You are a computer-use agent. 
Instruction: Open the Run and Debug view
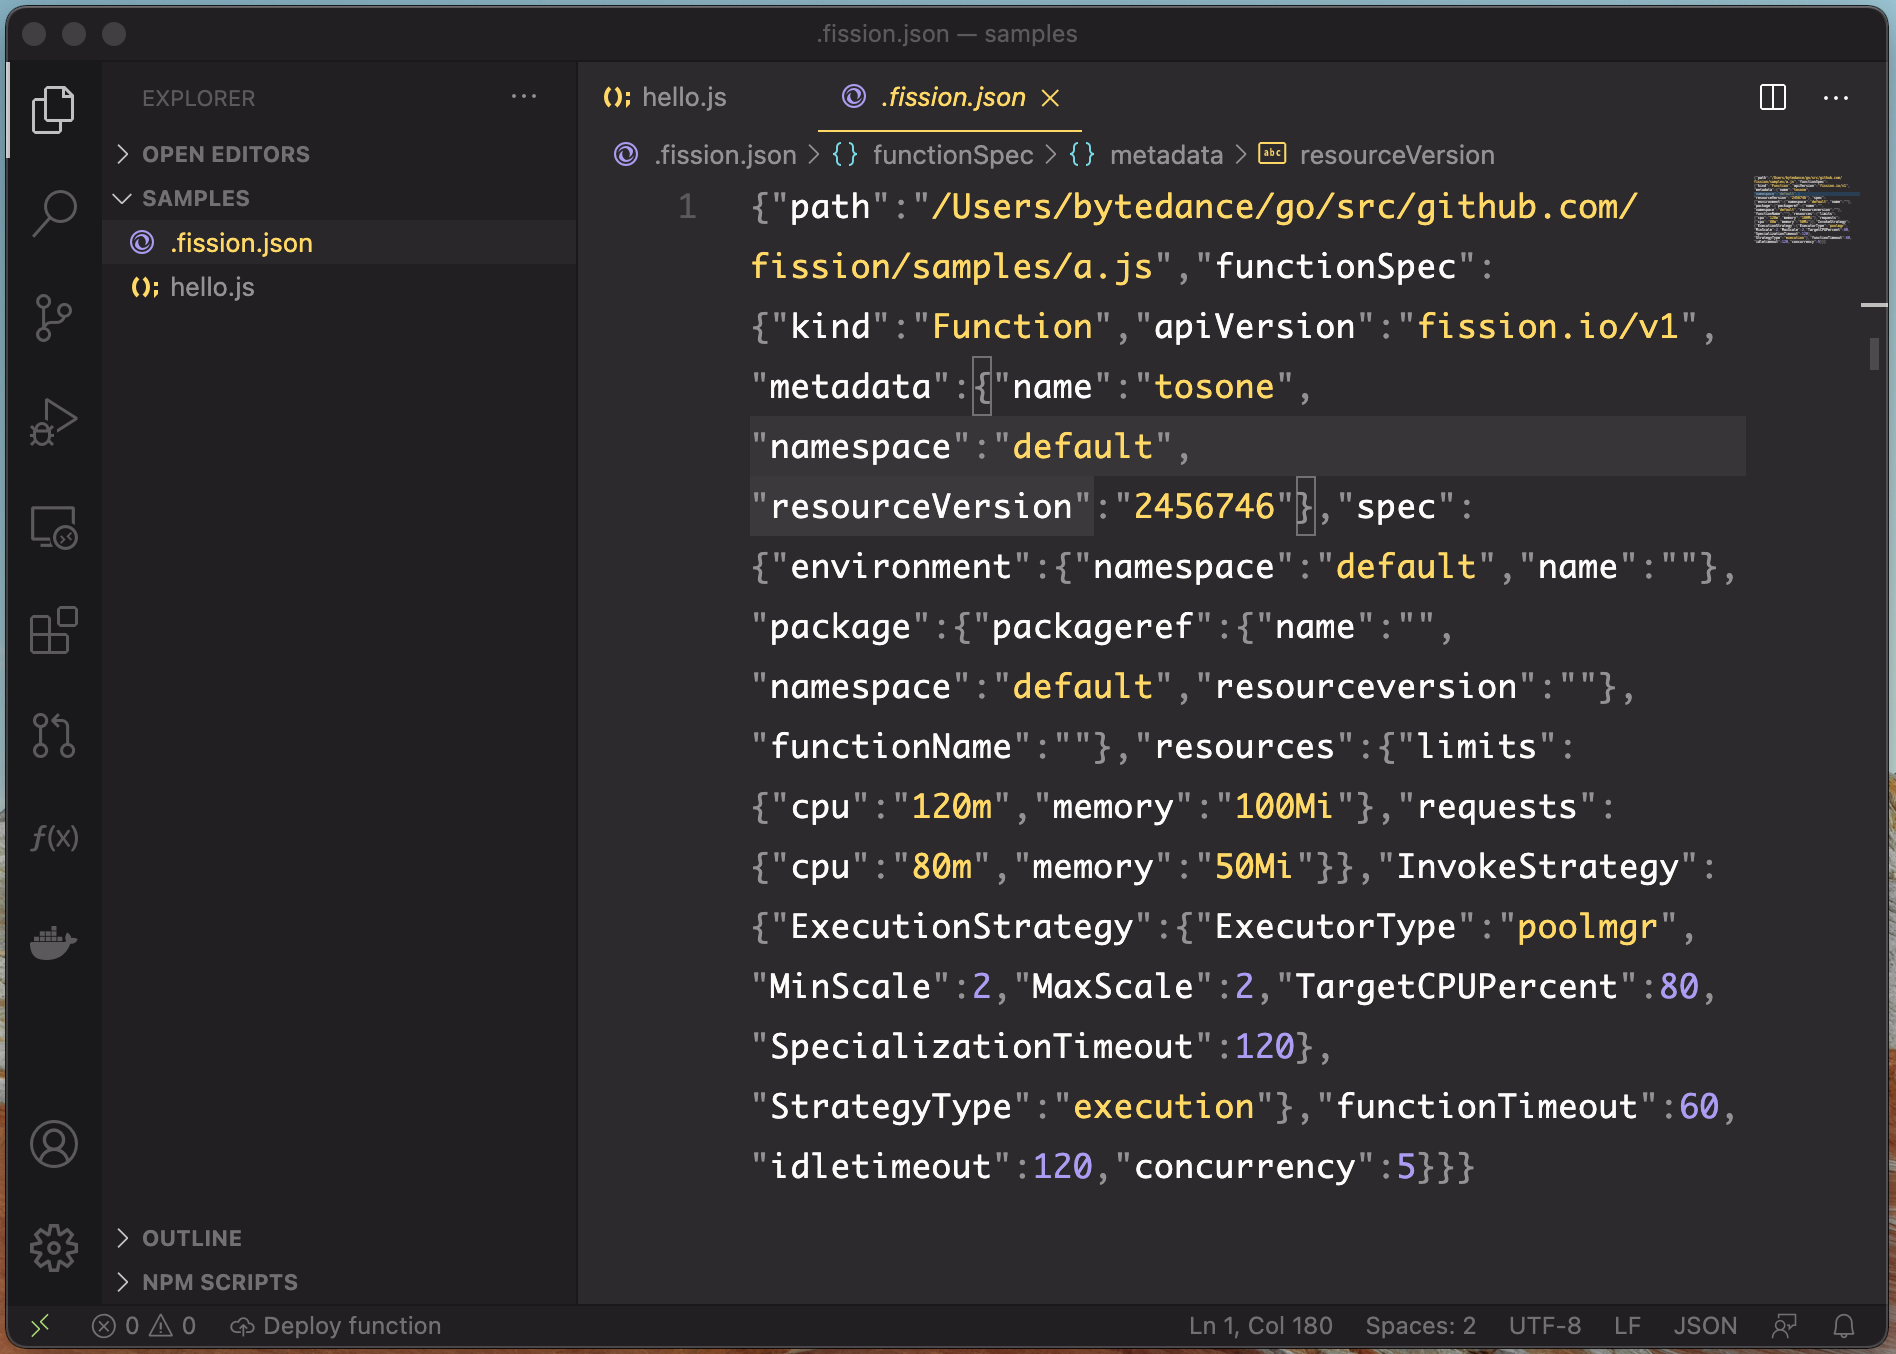click(54, 423)
